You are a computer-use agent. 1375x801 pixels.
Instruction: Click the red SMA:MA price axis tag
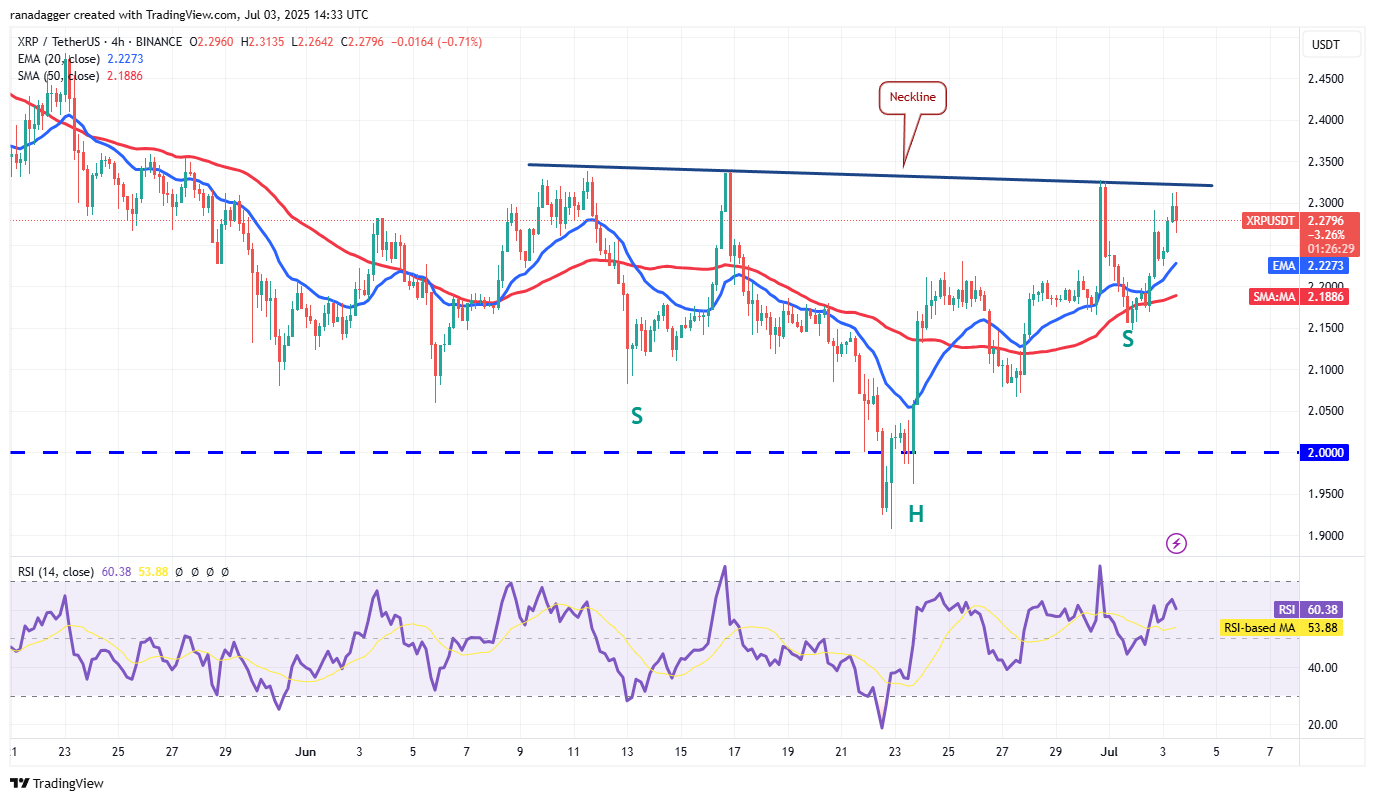point(1274,297)
